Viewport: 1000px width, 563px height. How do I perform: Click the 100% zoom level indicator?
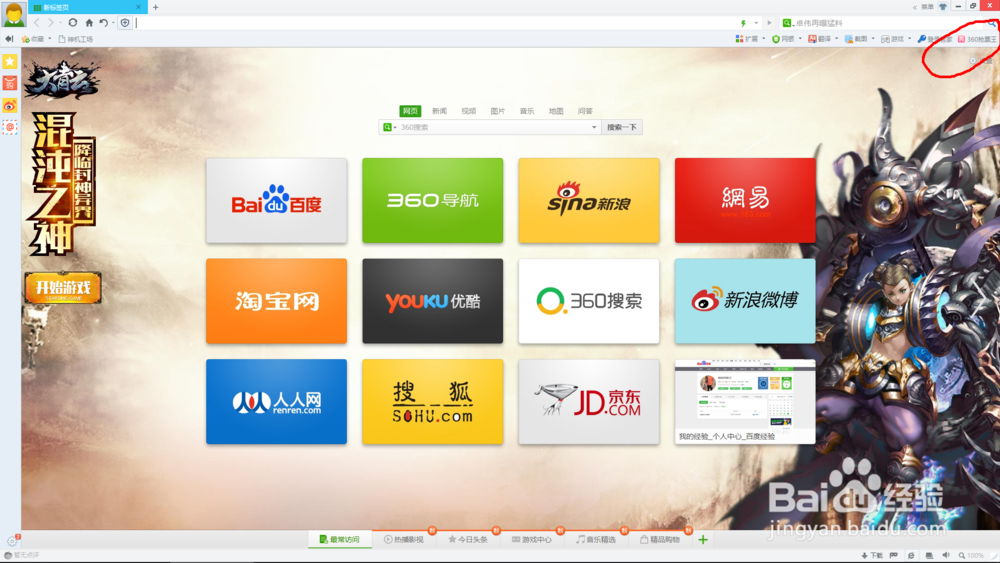[971, 555]
